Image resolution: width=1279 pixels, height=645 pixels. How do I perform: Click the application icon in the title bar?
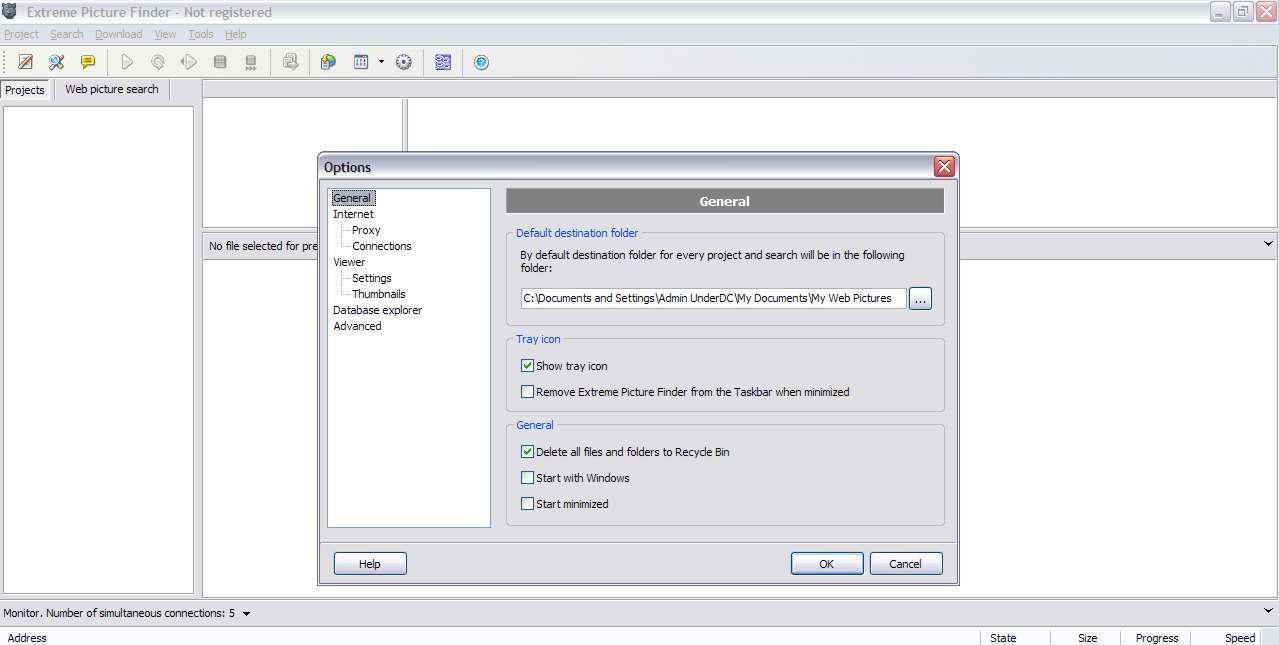click(10, 12)
